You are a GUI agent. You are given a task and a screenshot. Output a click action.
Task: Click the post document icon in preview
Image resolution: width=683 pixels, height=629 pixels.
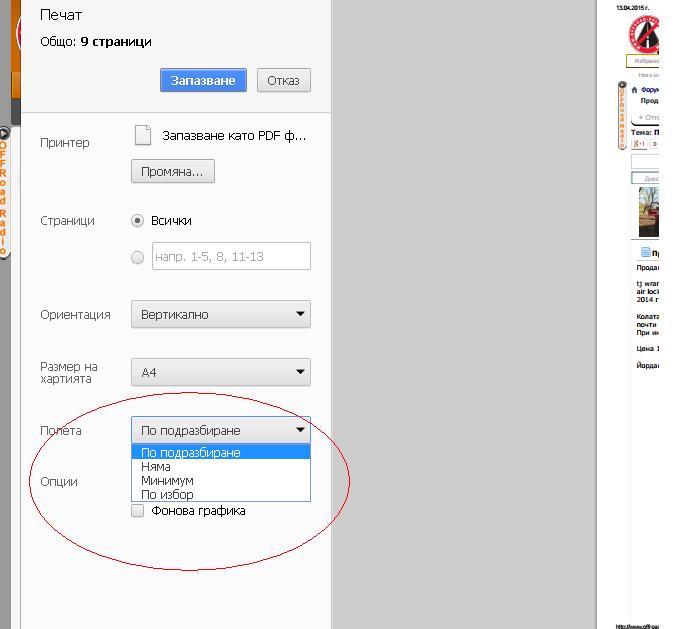coord(645,252)
